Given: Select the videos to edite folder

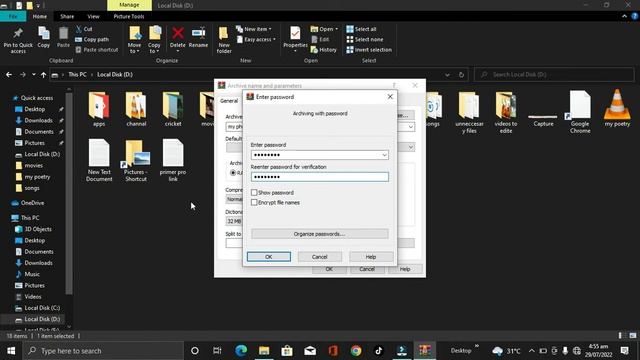Looking at the screenshot, I should click(x=506, y=112).
